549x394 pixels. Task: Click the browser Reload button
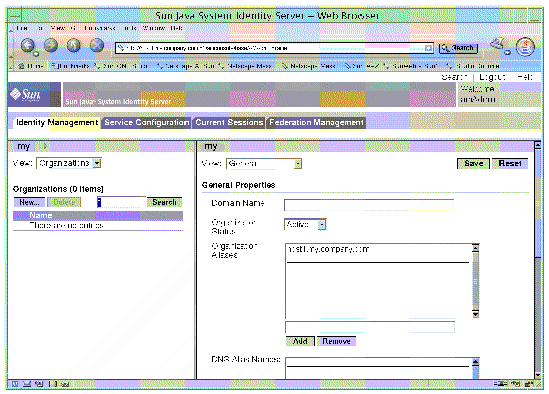74,45
